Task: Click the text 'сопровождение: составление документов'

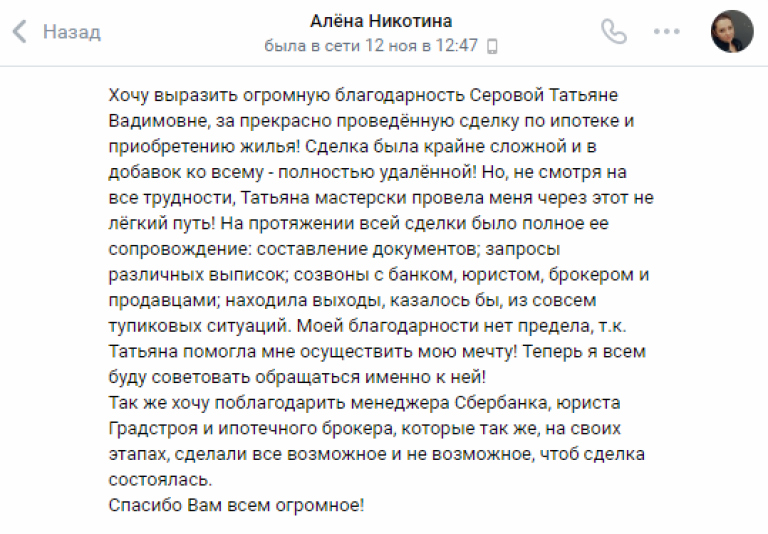Action: point(294,249)
